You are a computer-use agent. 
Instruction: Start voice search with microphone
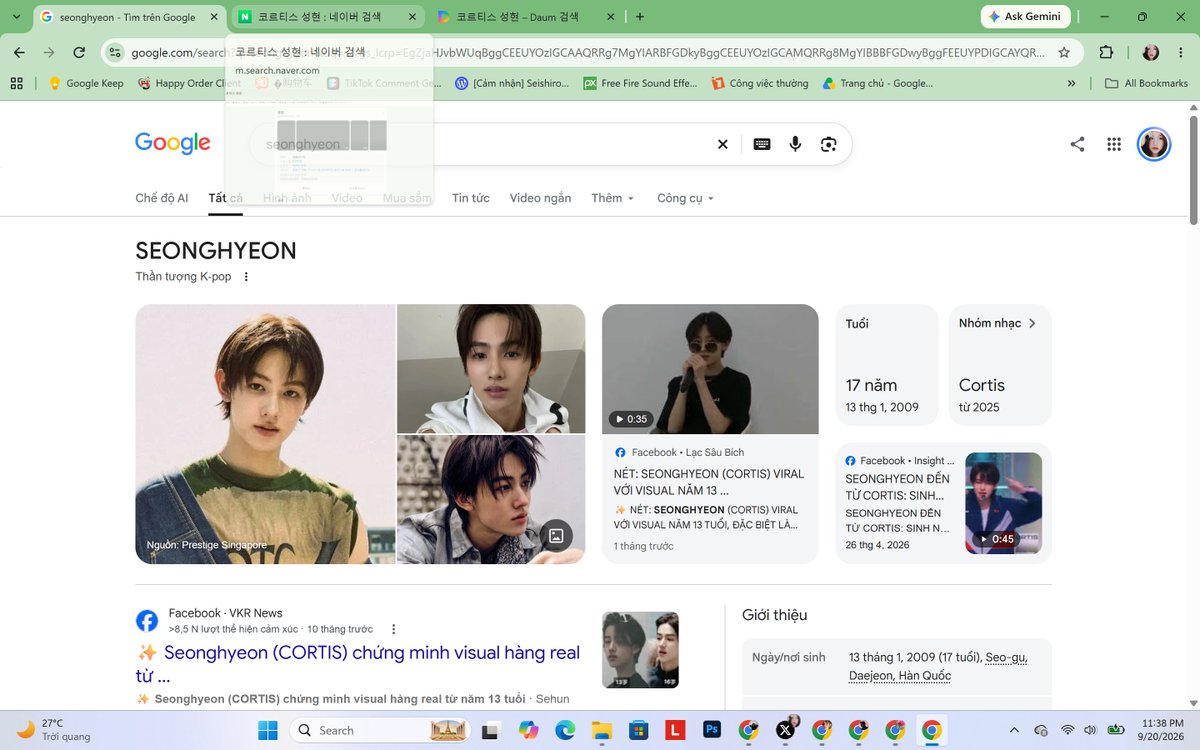795,144
